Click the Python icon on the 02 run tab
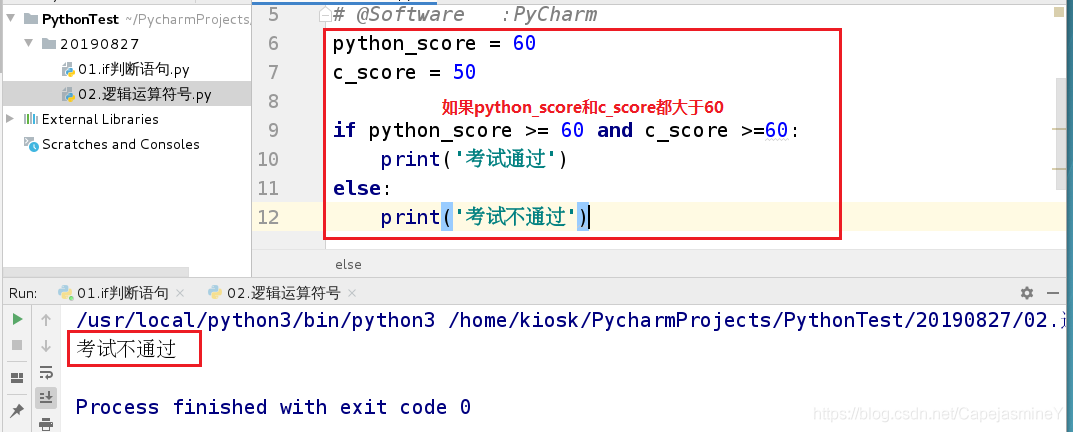The image size is (1073, 432). click(216, 293)
